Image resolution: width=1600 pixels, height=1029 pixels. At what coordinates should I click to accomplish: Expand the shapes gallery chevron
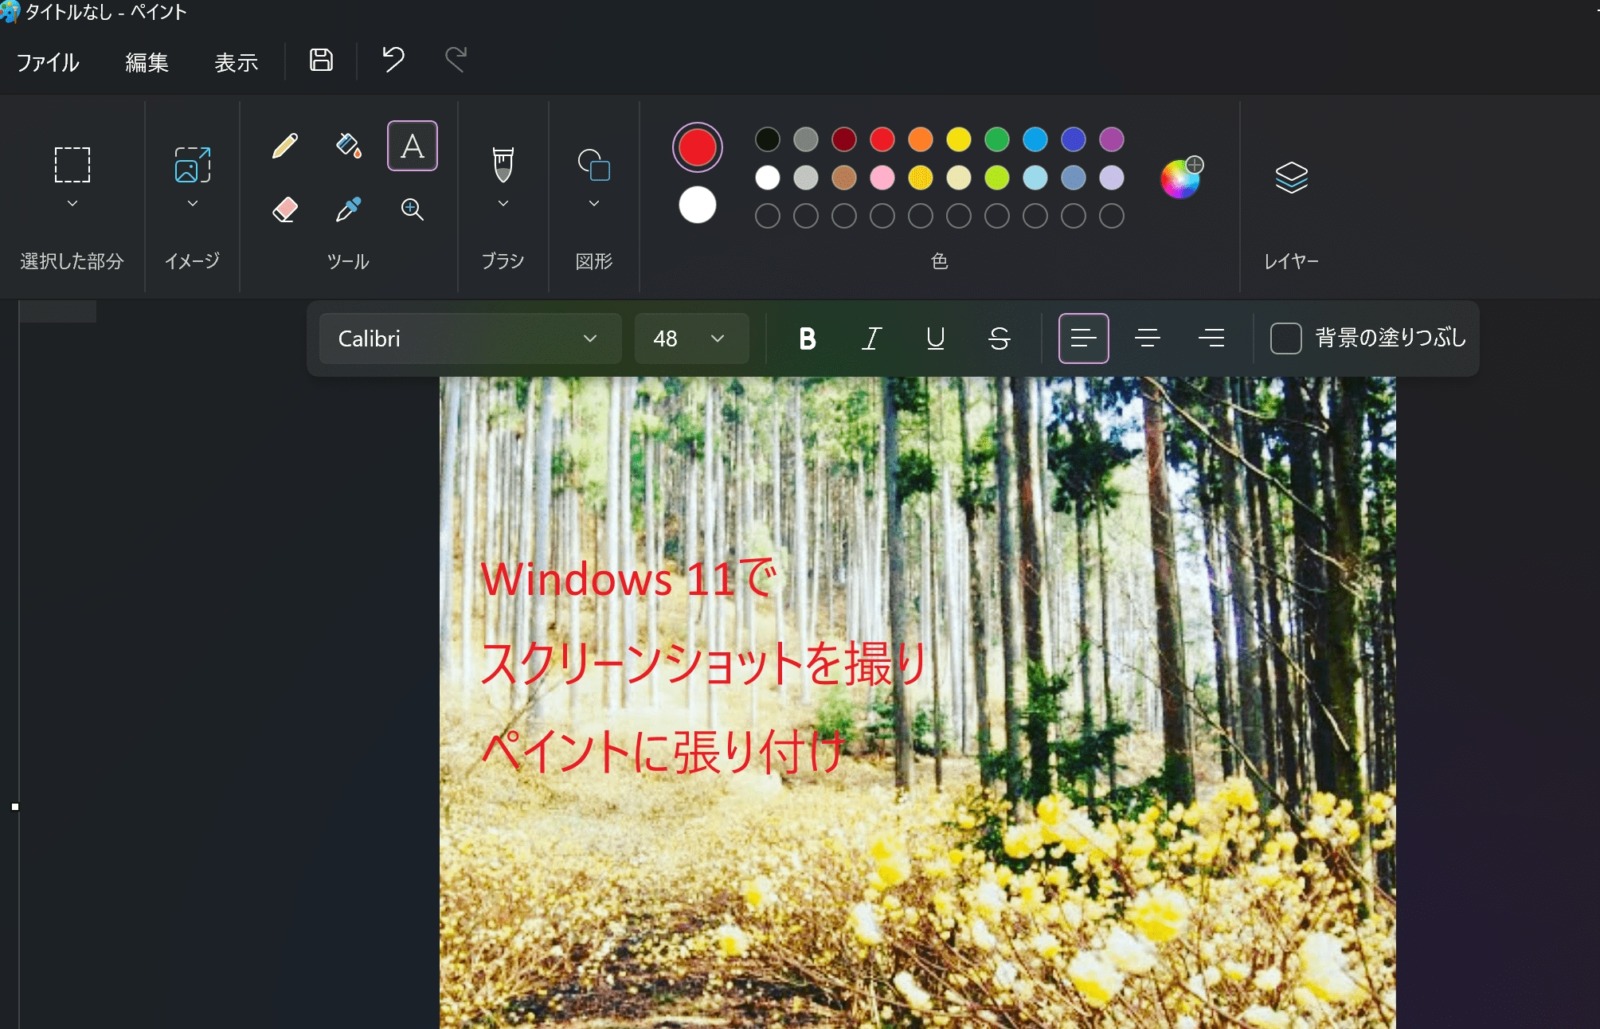594,204
